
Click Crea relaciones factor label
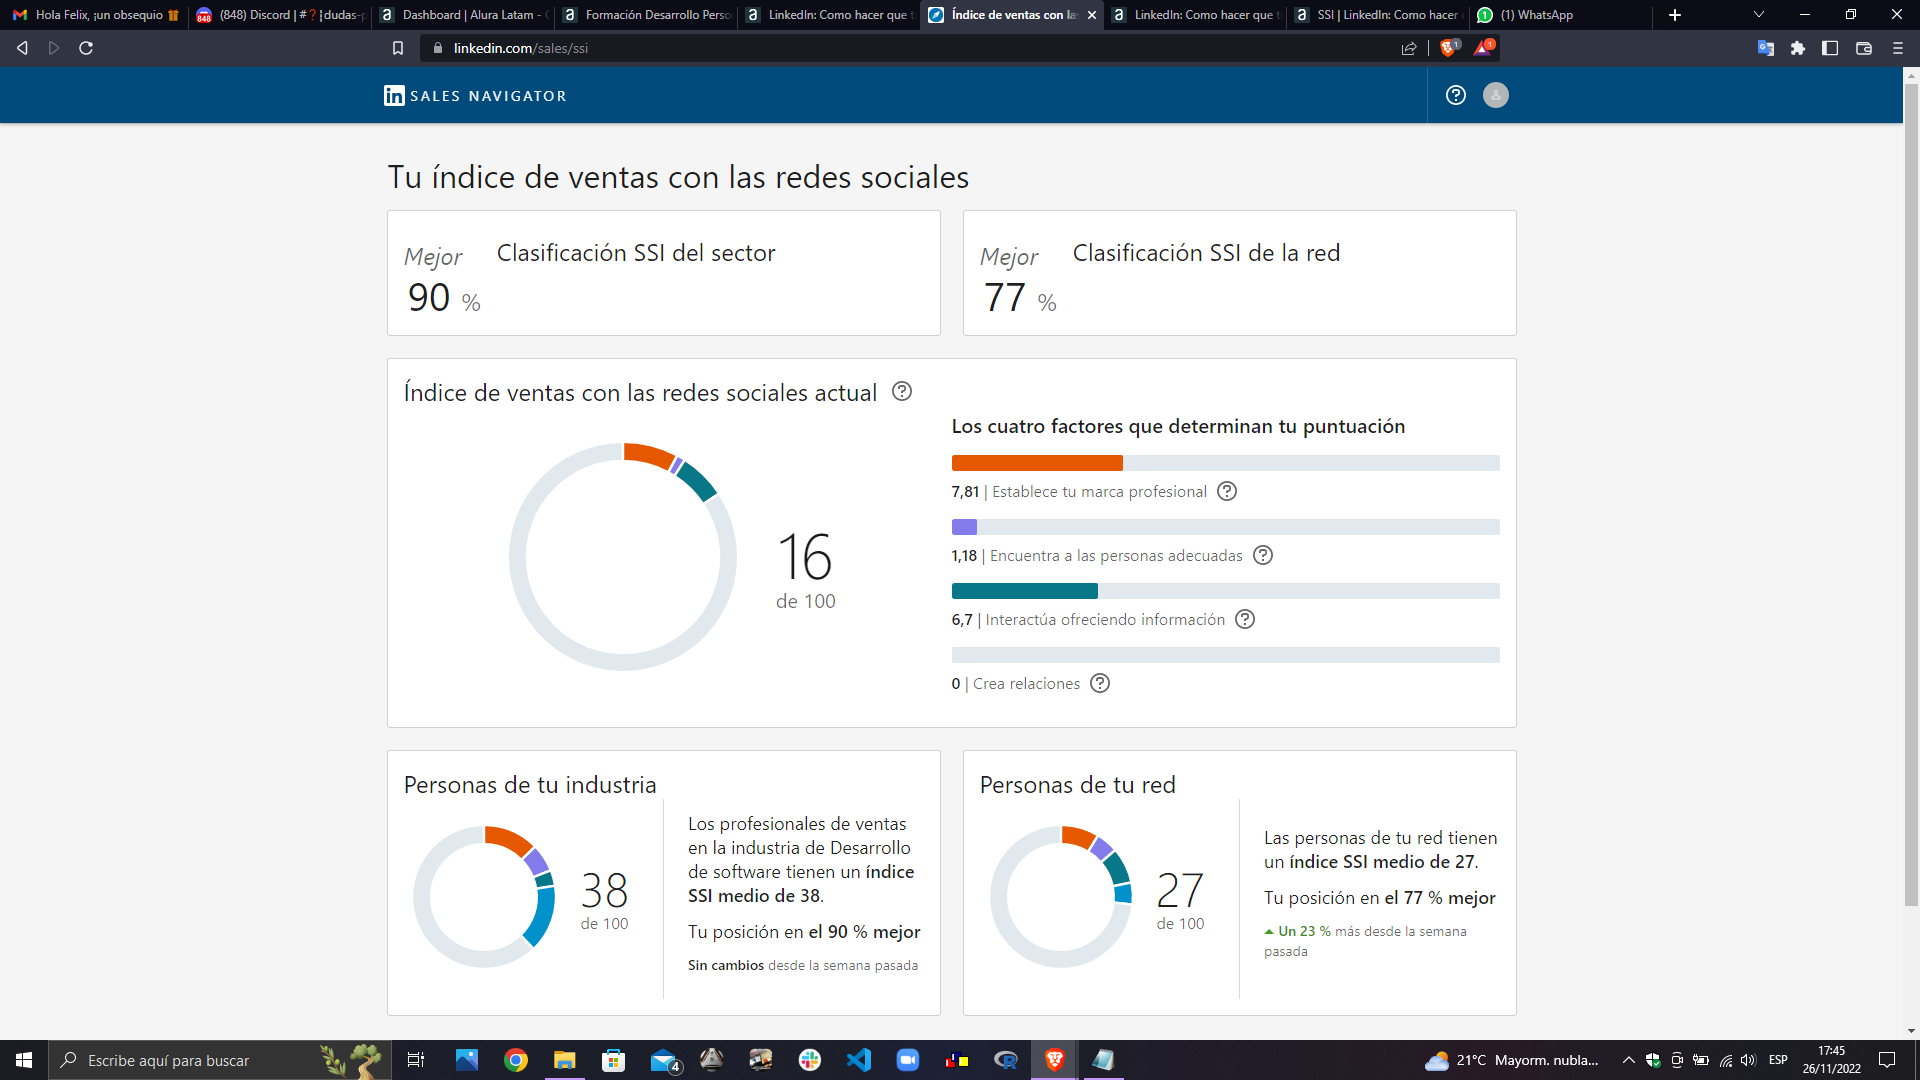tap(1026, 683)
